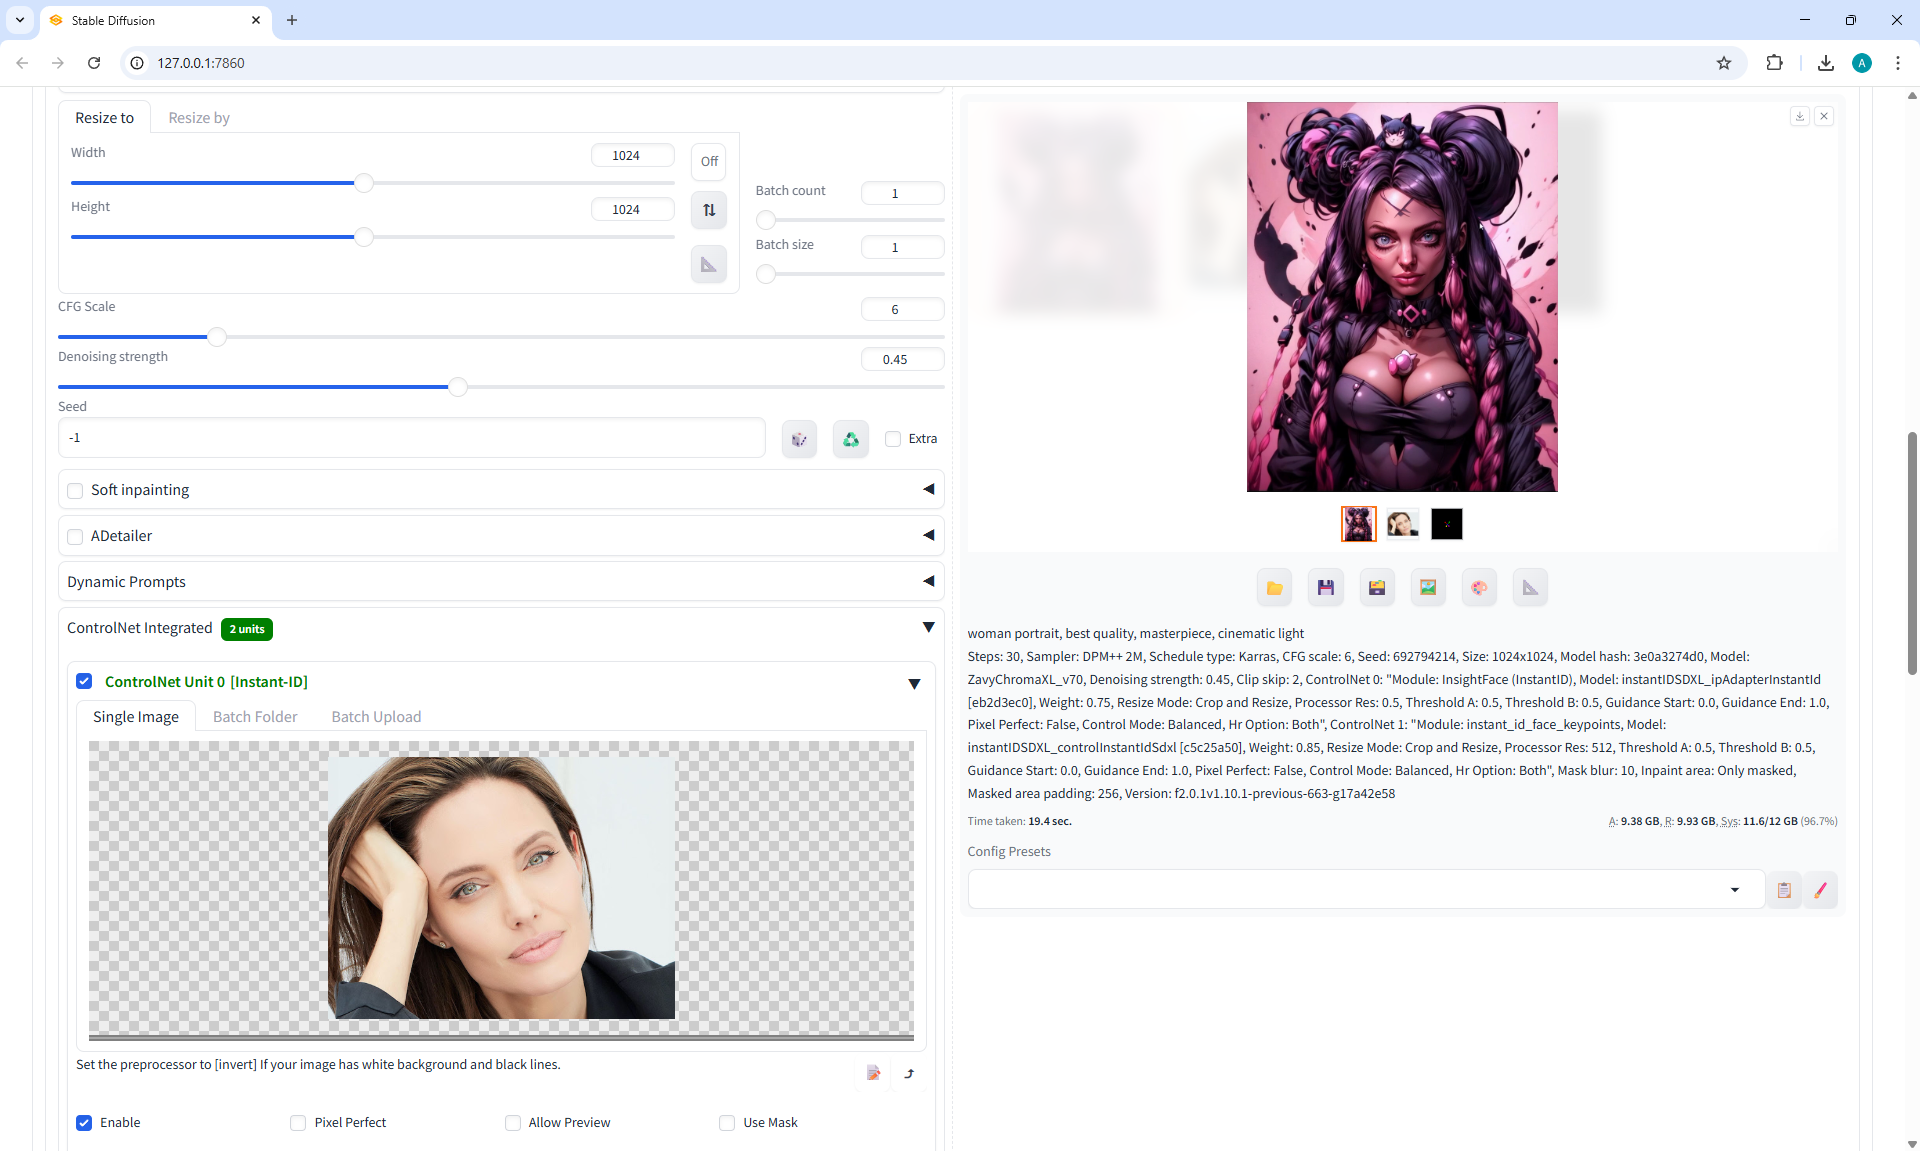Click the floppy disk save image icon

(x=1325, y=588)
